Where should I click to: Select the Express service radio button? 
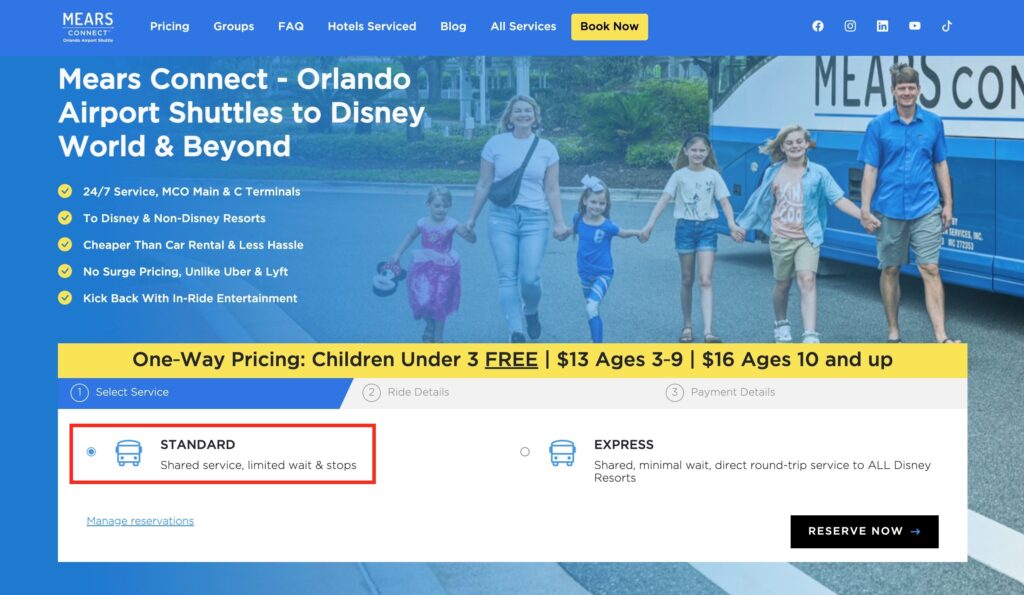(x=525, y=452)
